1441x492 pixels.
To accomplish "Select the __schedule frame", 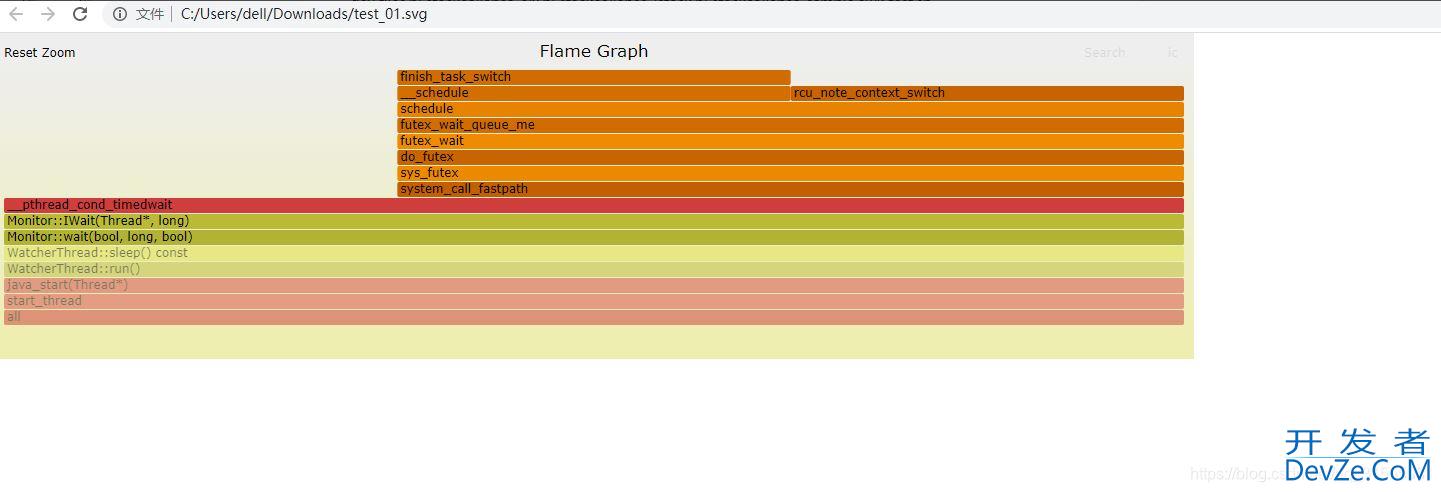I will (593, 93).
